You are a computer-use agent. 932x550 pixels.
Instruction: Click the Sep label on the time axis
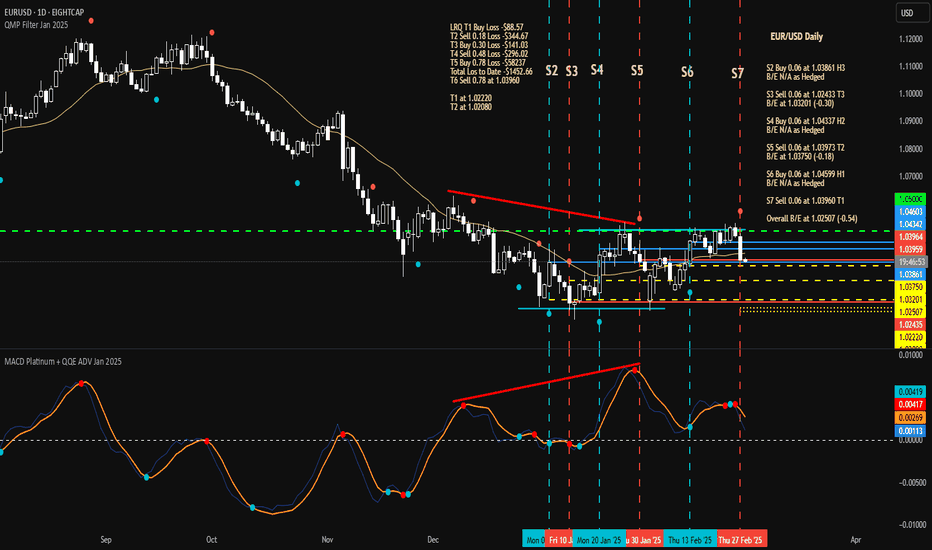coord(106,540)
